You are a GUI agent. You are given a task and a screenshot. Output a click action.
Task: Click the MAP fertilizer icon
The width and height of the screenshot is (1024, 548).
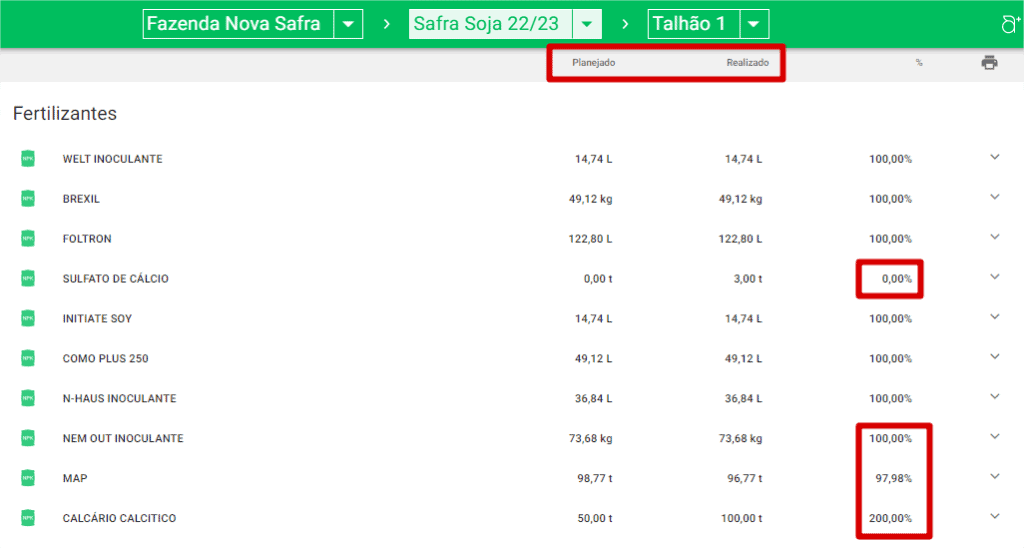click(28, 479)
